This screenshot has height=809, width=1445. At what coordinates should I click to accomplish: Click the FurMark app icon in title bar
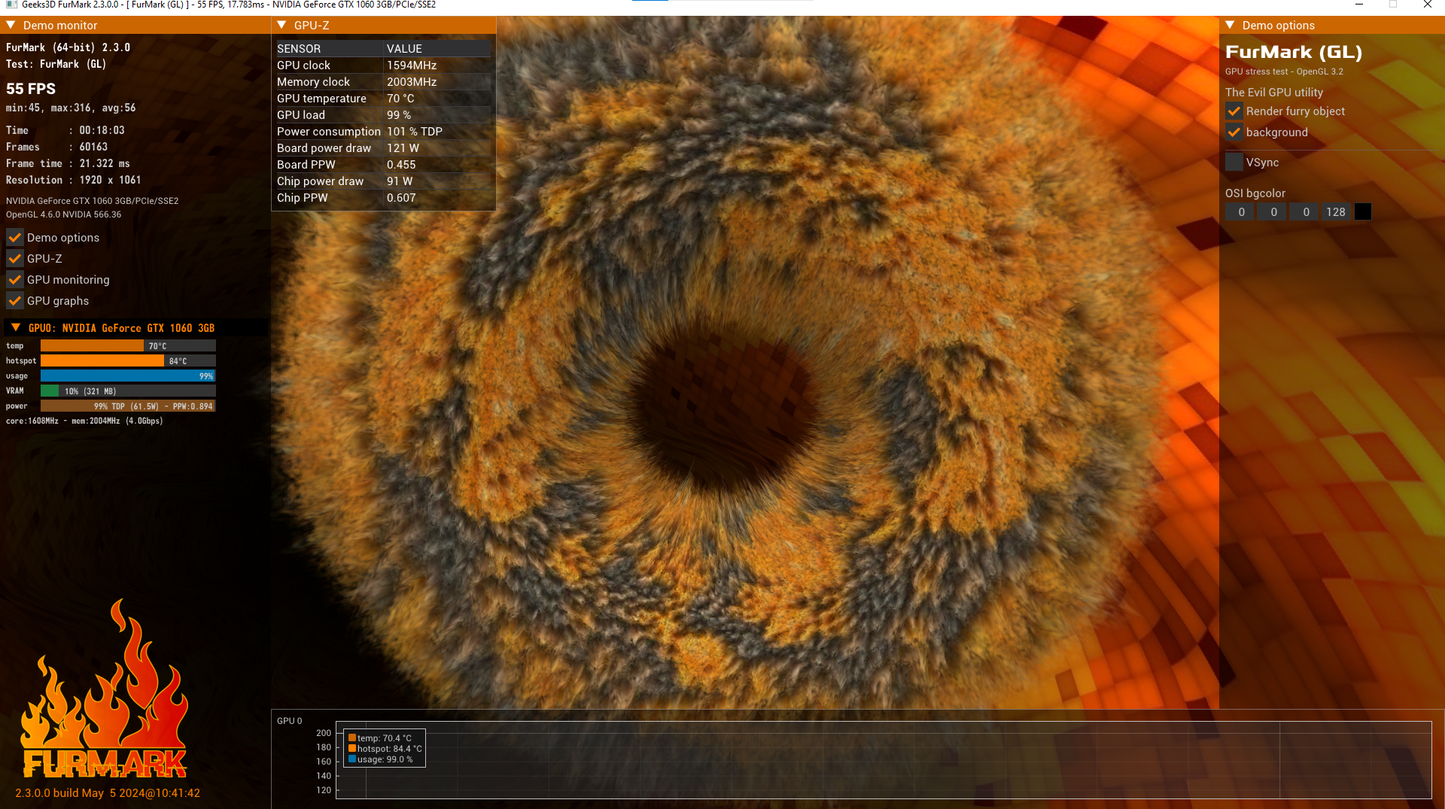coord(11,5)
